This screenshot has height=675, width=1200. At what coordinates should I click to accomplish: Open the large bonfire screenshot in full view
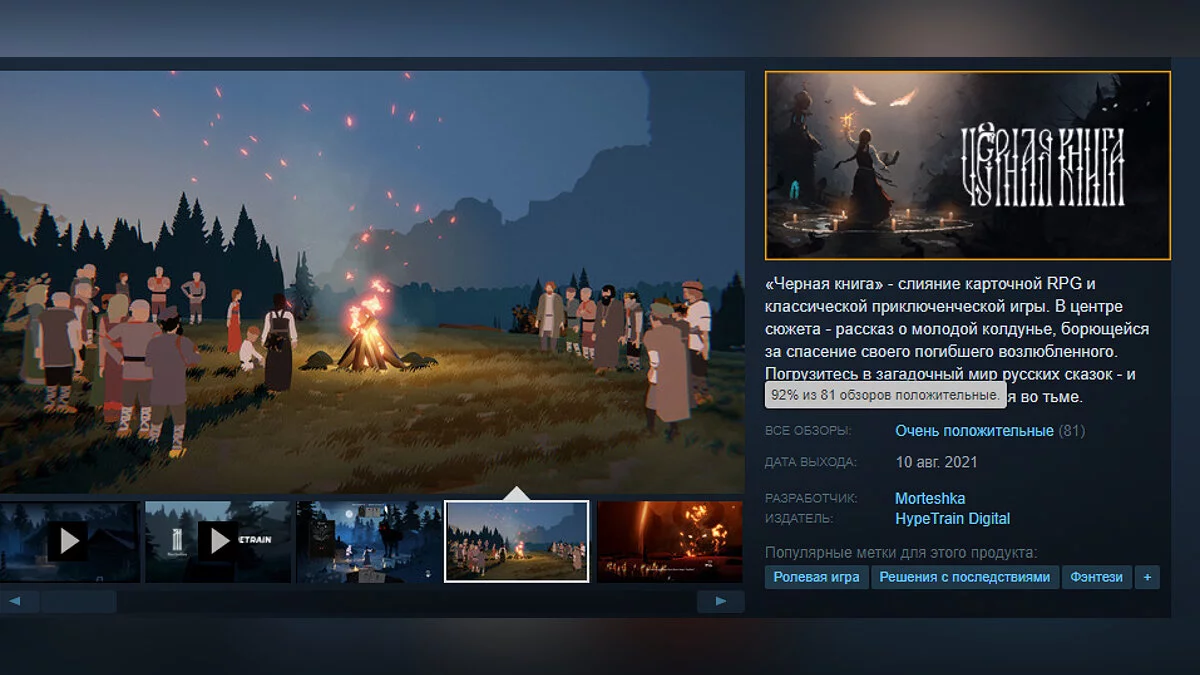coord(372,280)
